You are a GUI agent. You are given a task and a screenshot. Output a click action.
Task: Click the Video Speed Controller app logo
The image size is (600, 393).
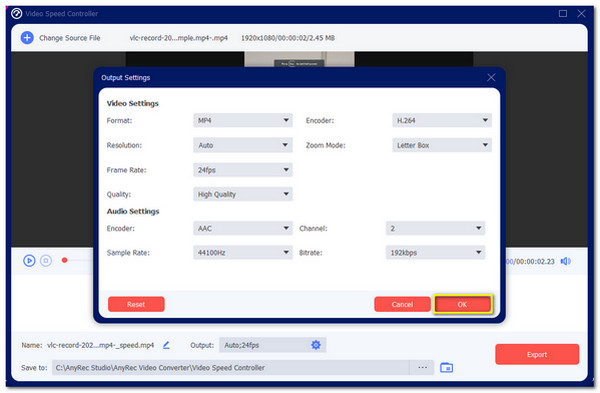16,14
